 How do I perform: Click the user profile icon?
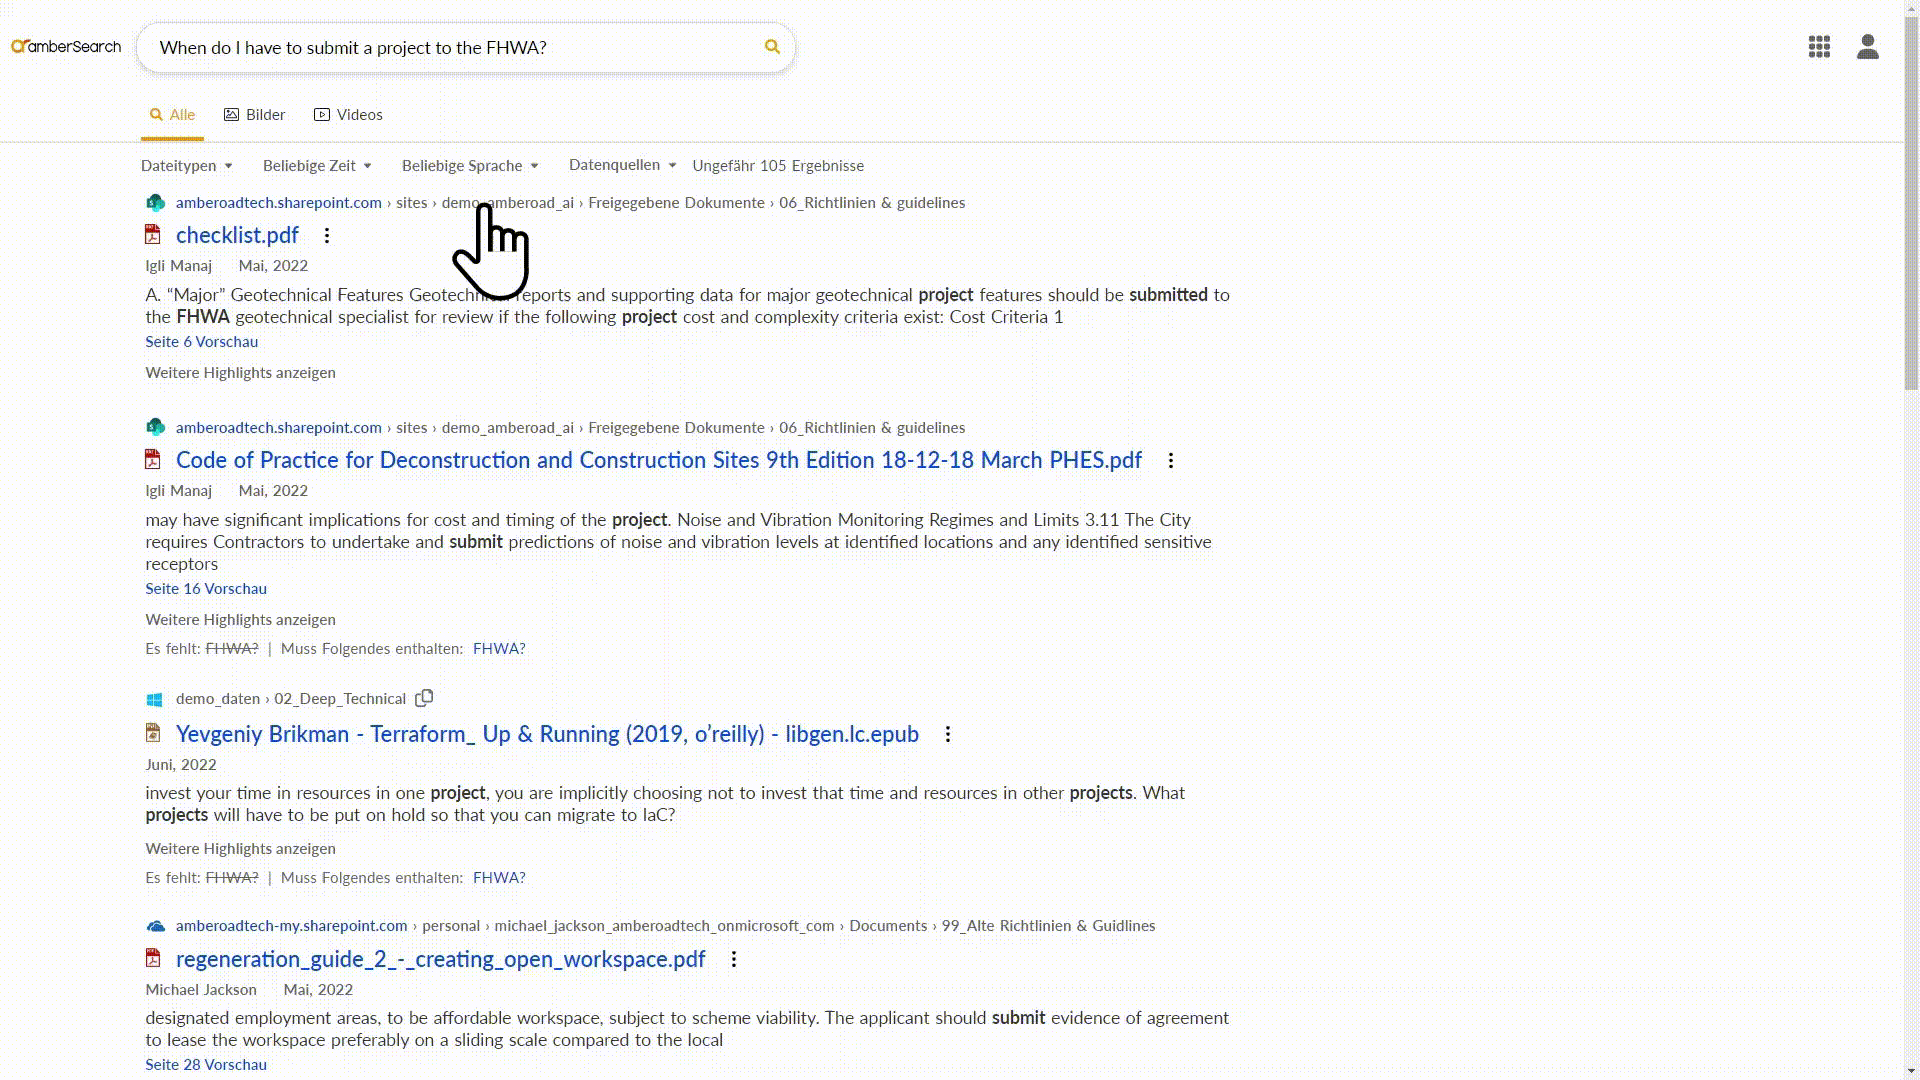click(1868, 47)
